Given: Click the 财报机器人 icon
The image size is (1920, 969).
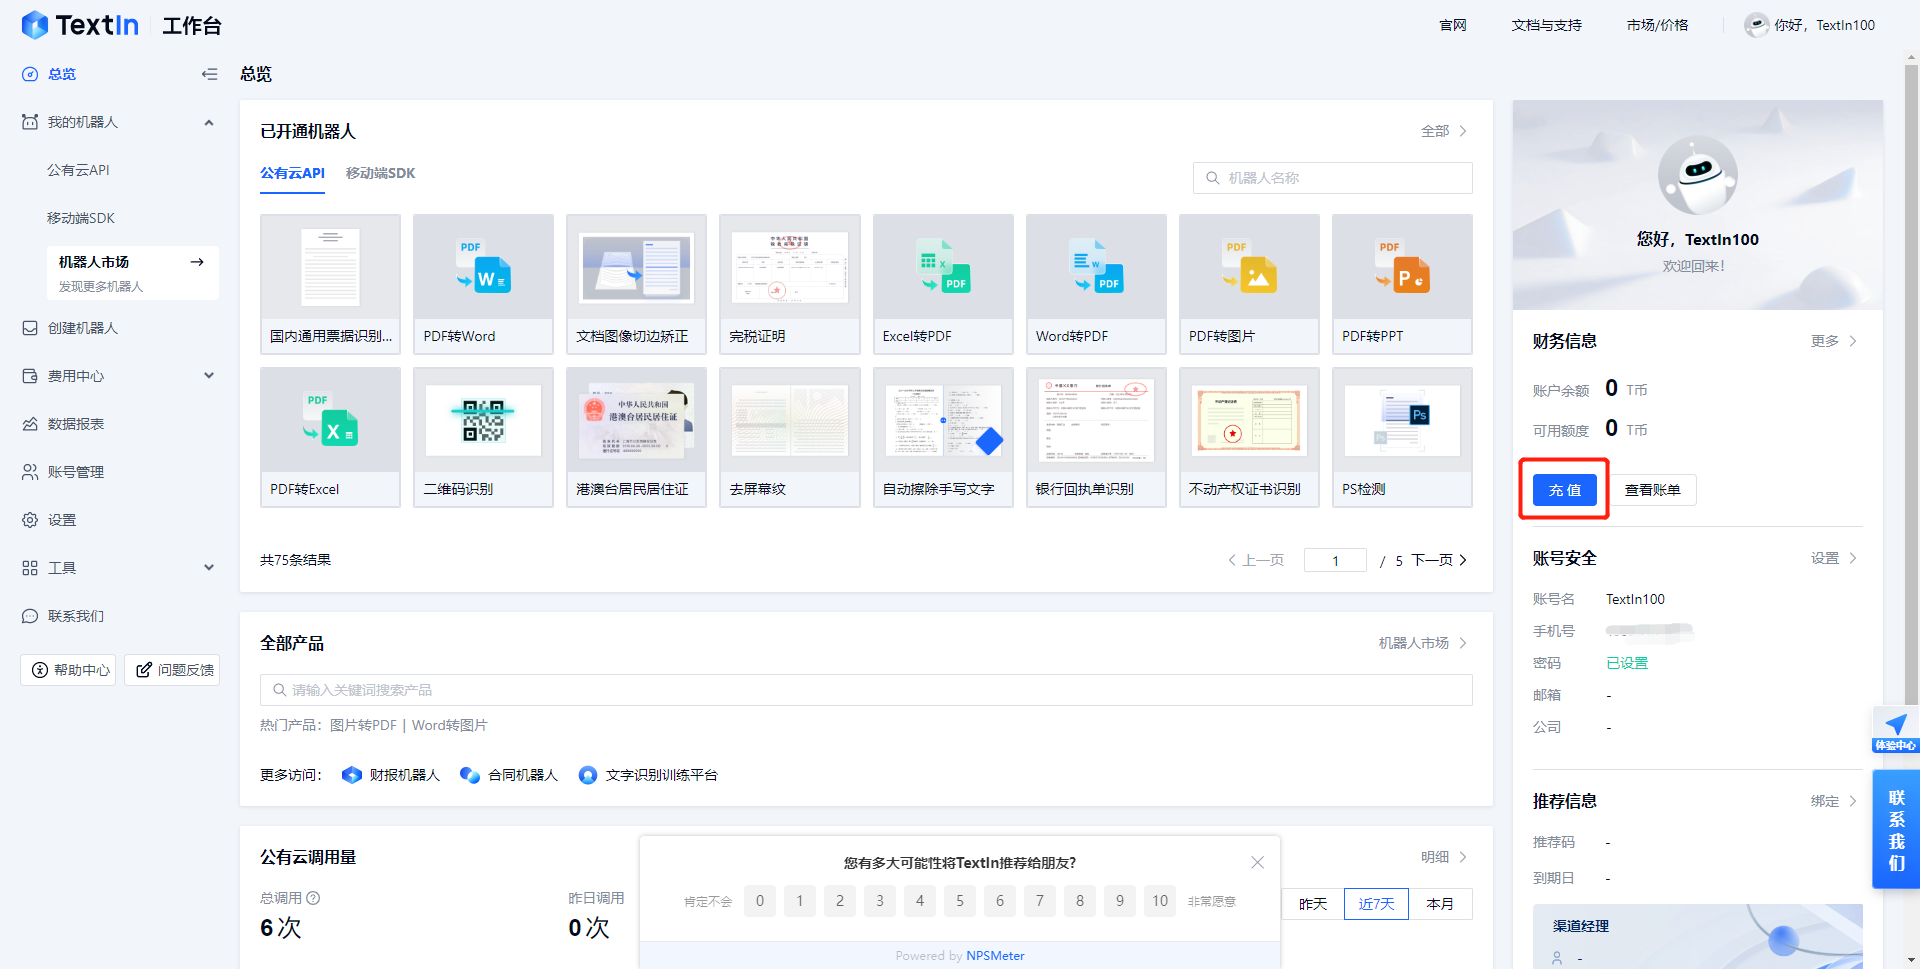Looking at the screenshot, I should tap(351, 775).
